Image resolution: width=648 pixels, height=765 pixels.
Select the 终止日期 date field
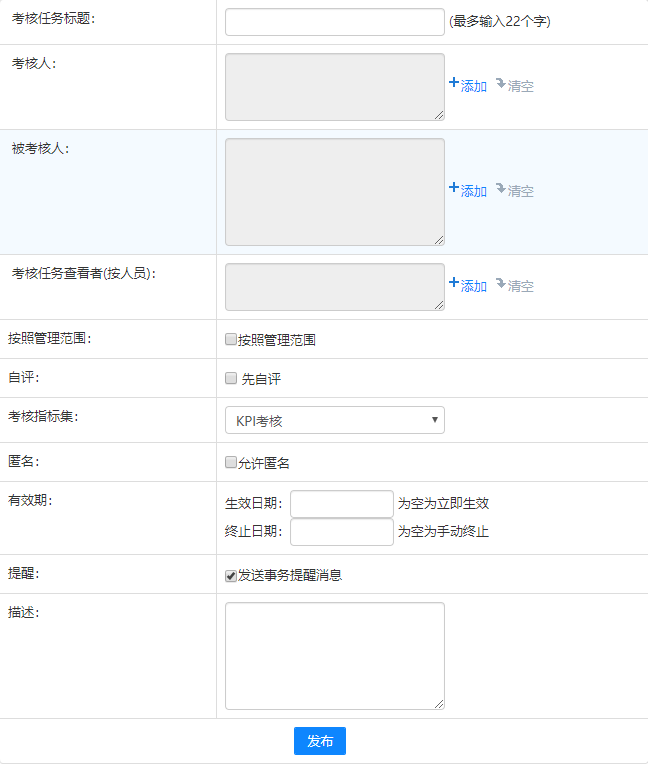(x=342, y=531)
